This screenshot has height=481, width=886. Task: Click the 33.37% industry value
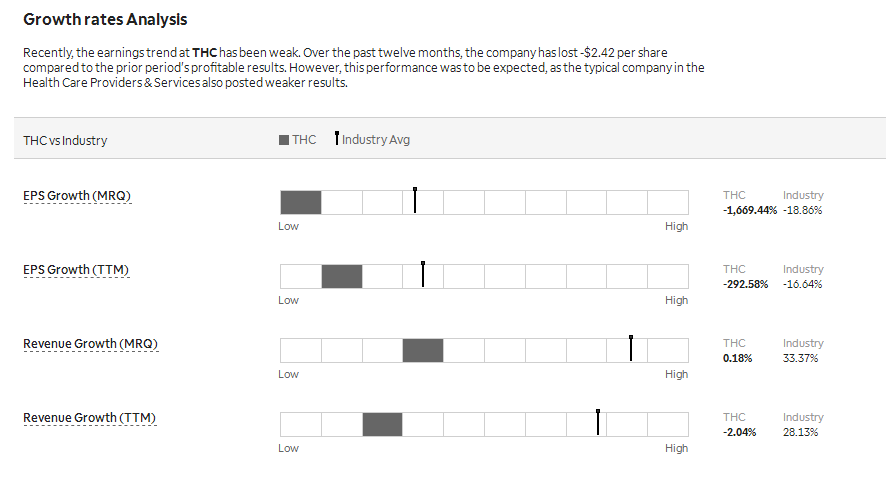click(x=800, y=358)
